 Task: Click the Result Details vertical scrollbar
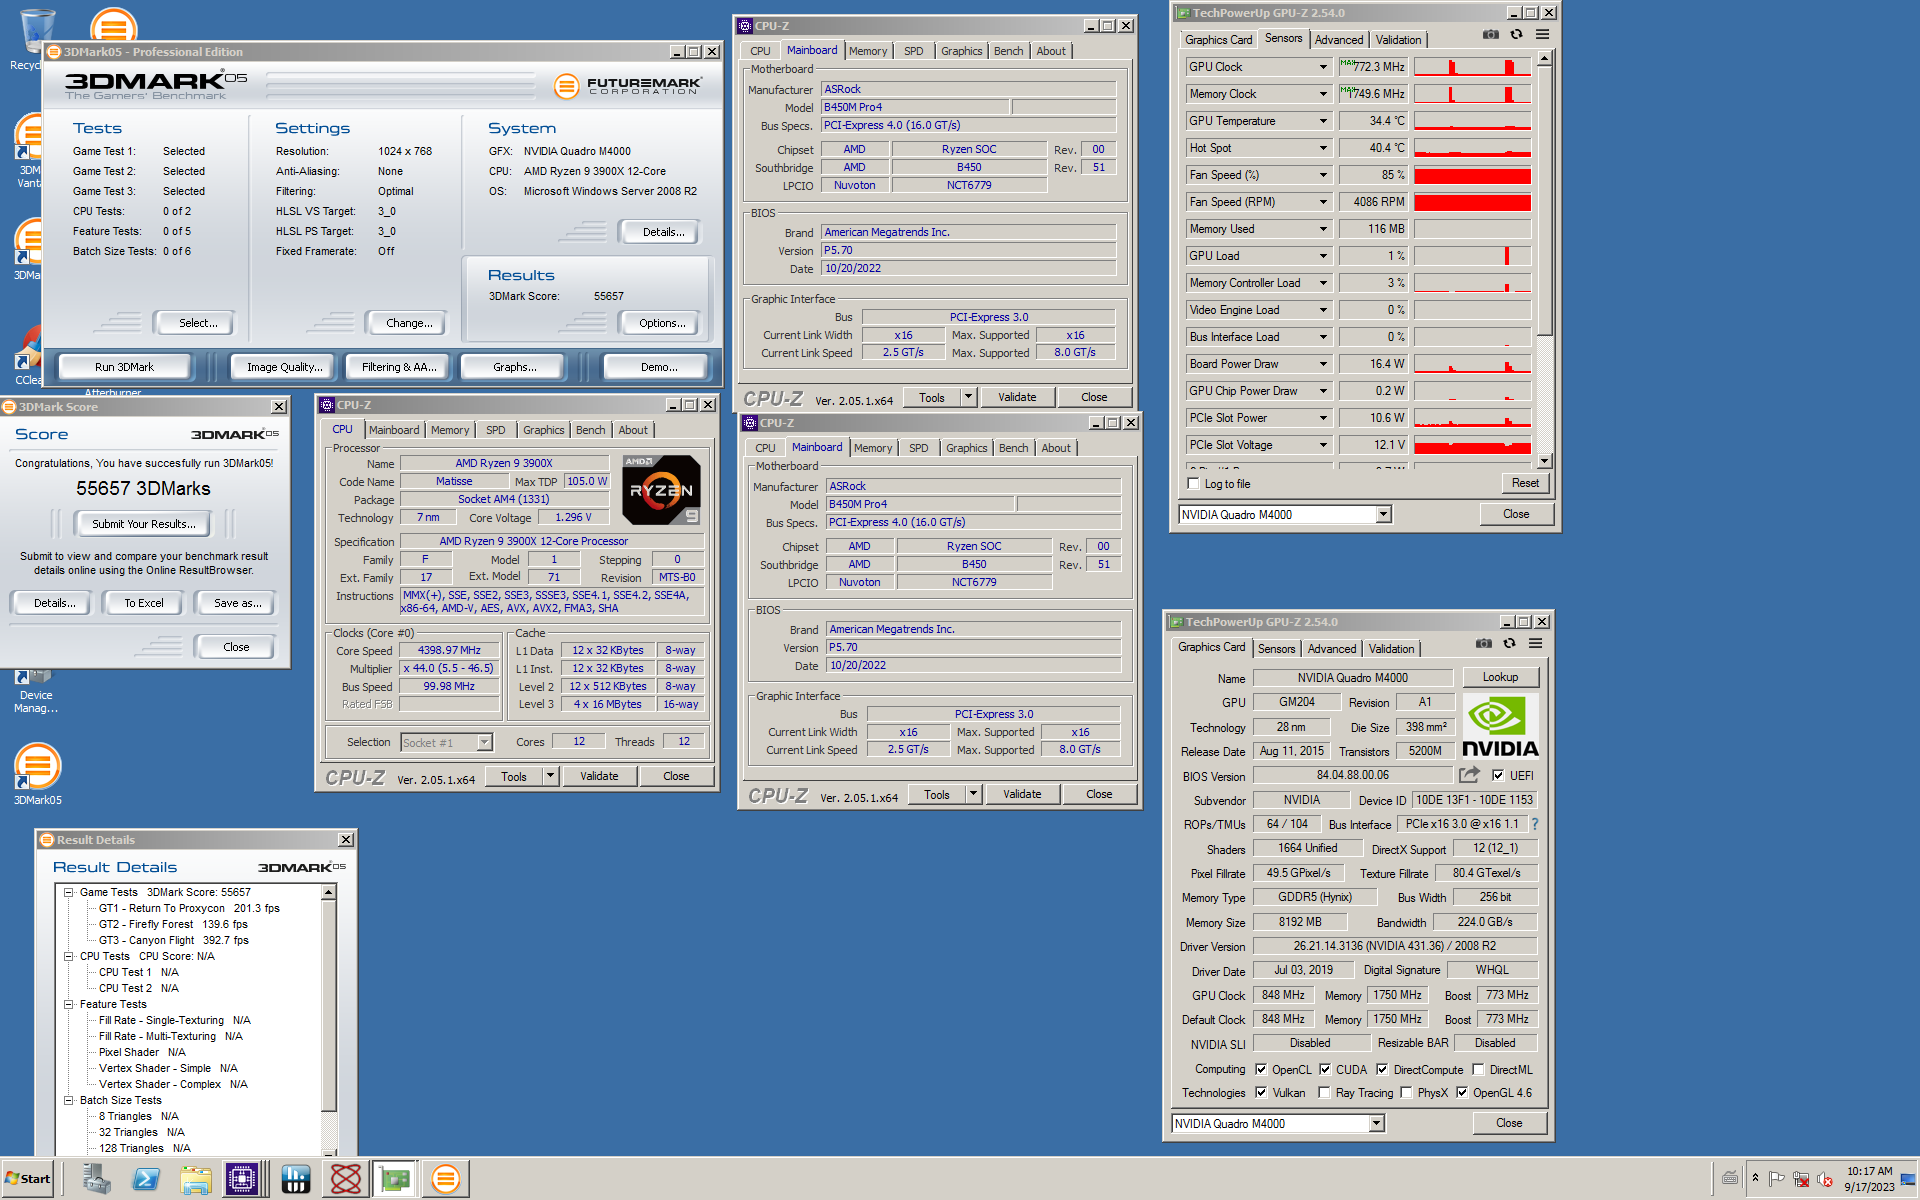click(328, 1020)
